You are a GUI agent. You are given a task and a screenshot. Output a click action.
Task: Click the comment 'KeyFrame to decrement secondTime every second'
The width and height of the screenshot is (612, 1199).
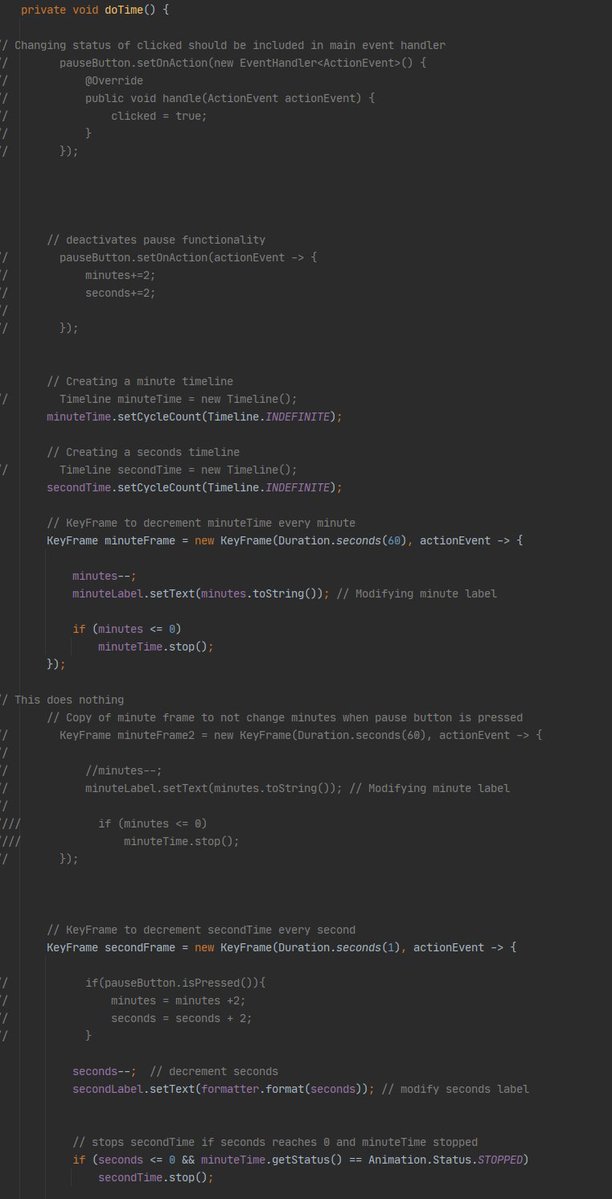click(201, 929)
